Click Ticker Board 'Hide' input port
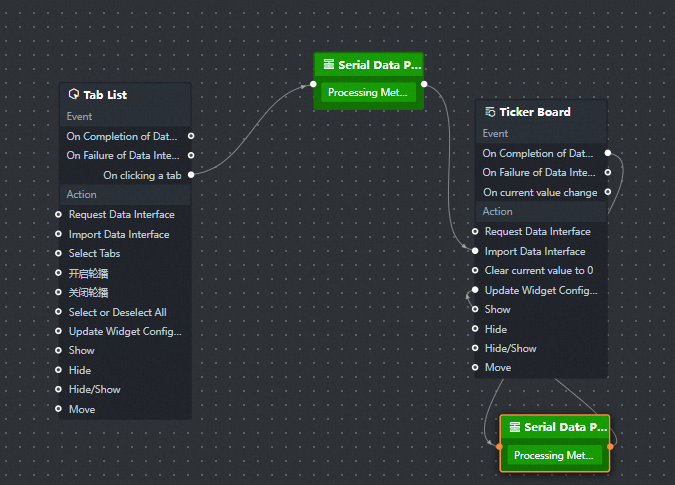675x485 pixels. 475,329
